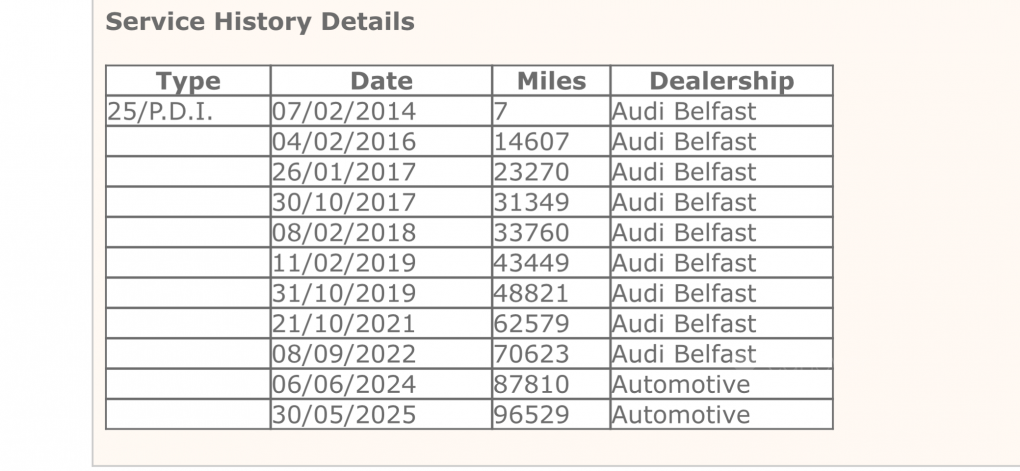Click Audi Belfast in first P.D.I. row
Image resolution: width=1020 pixels, height=471 pixels.
click(x=721, y=111)
